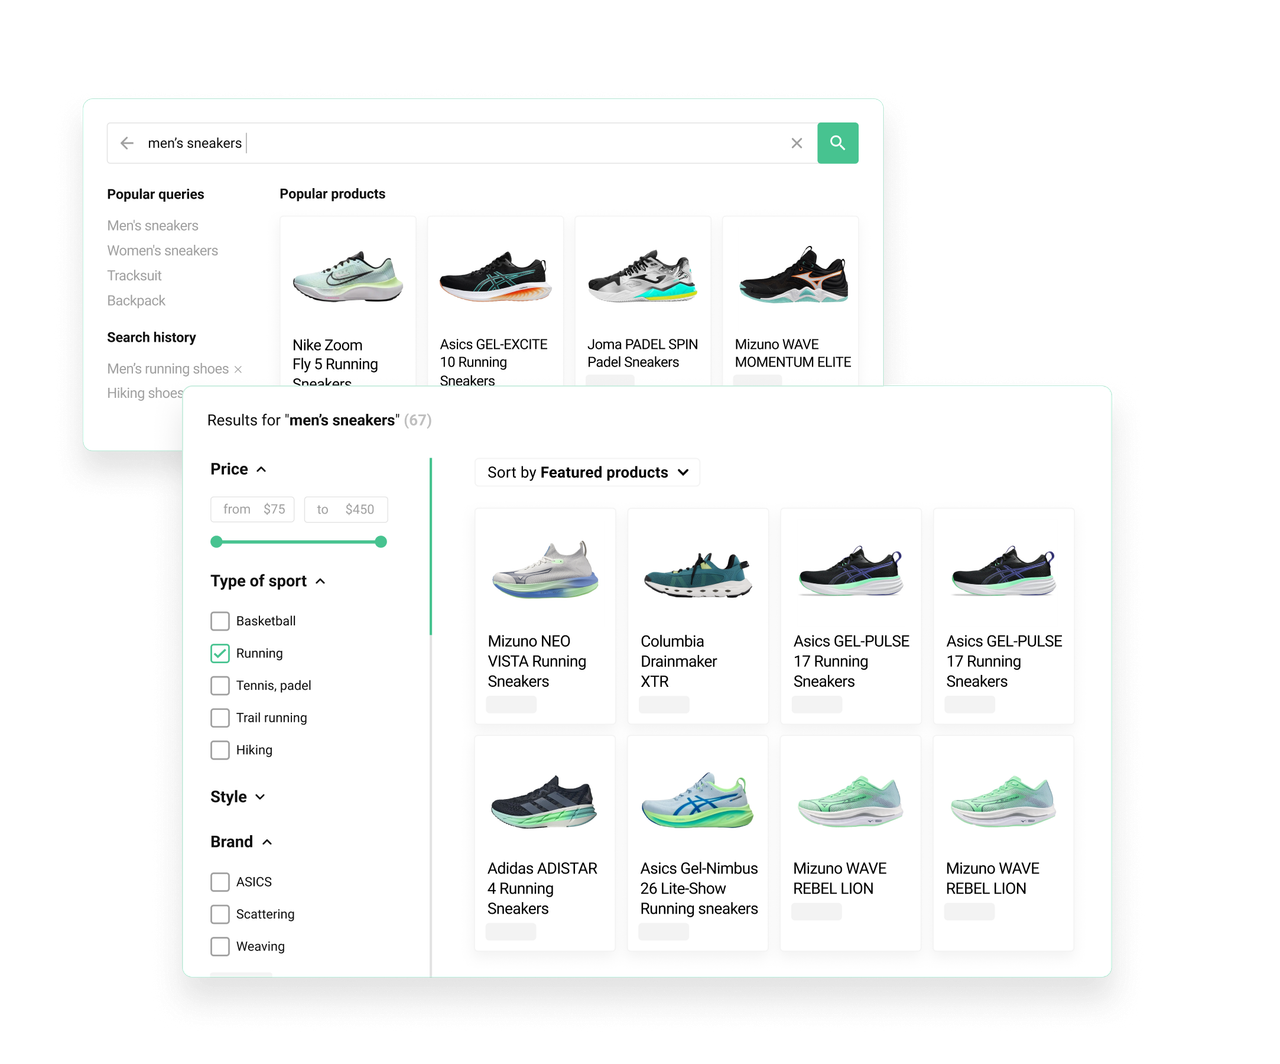Click the 'from $75' price field
This screenshot has height=1064, width=1280.
pyautogui.click(x=253, y=509)
